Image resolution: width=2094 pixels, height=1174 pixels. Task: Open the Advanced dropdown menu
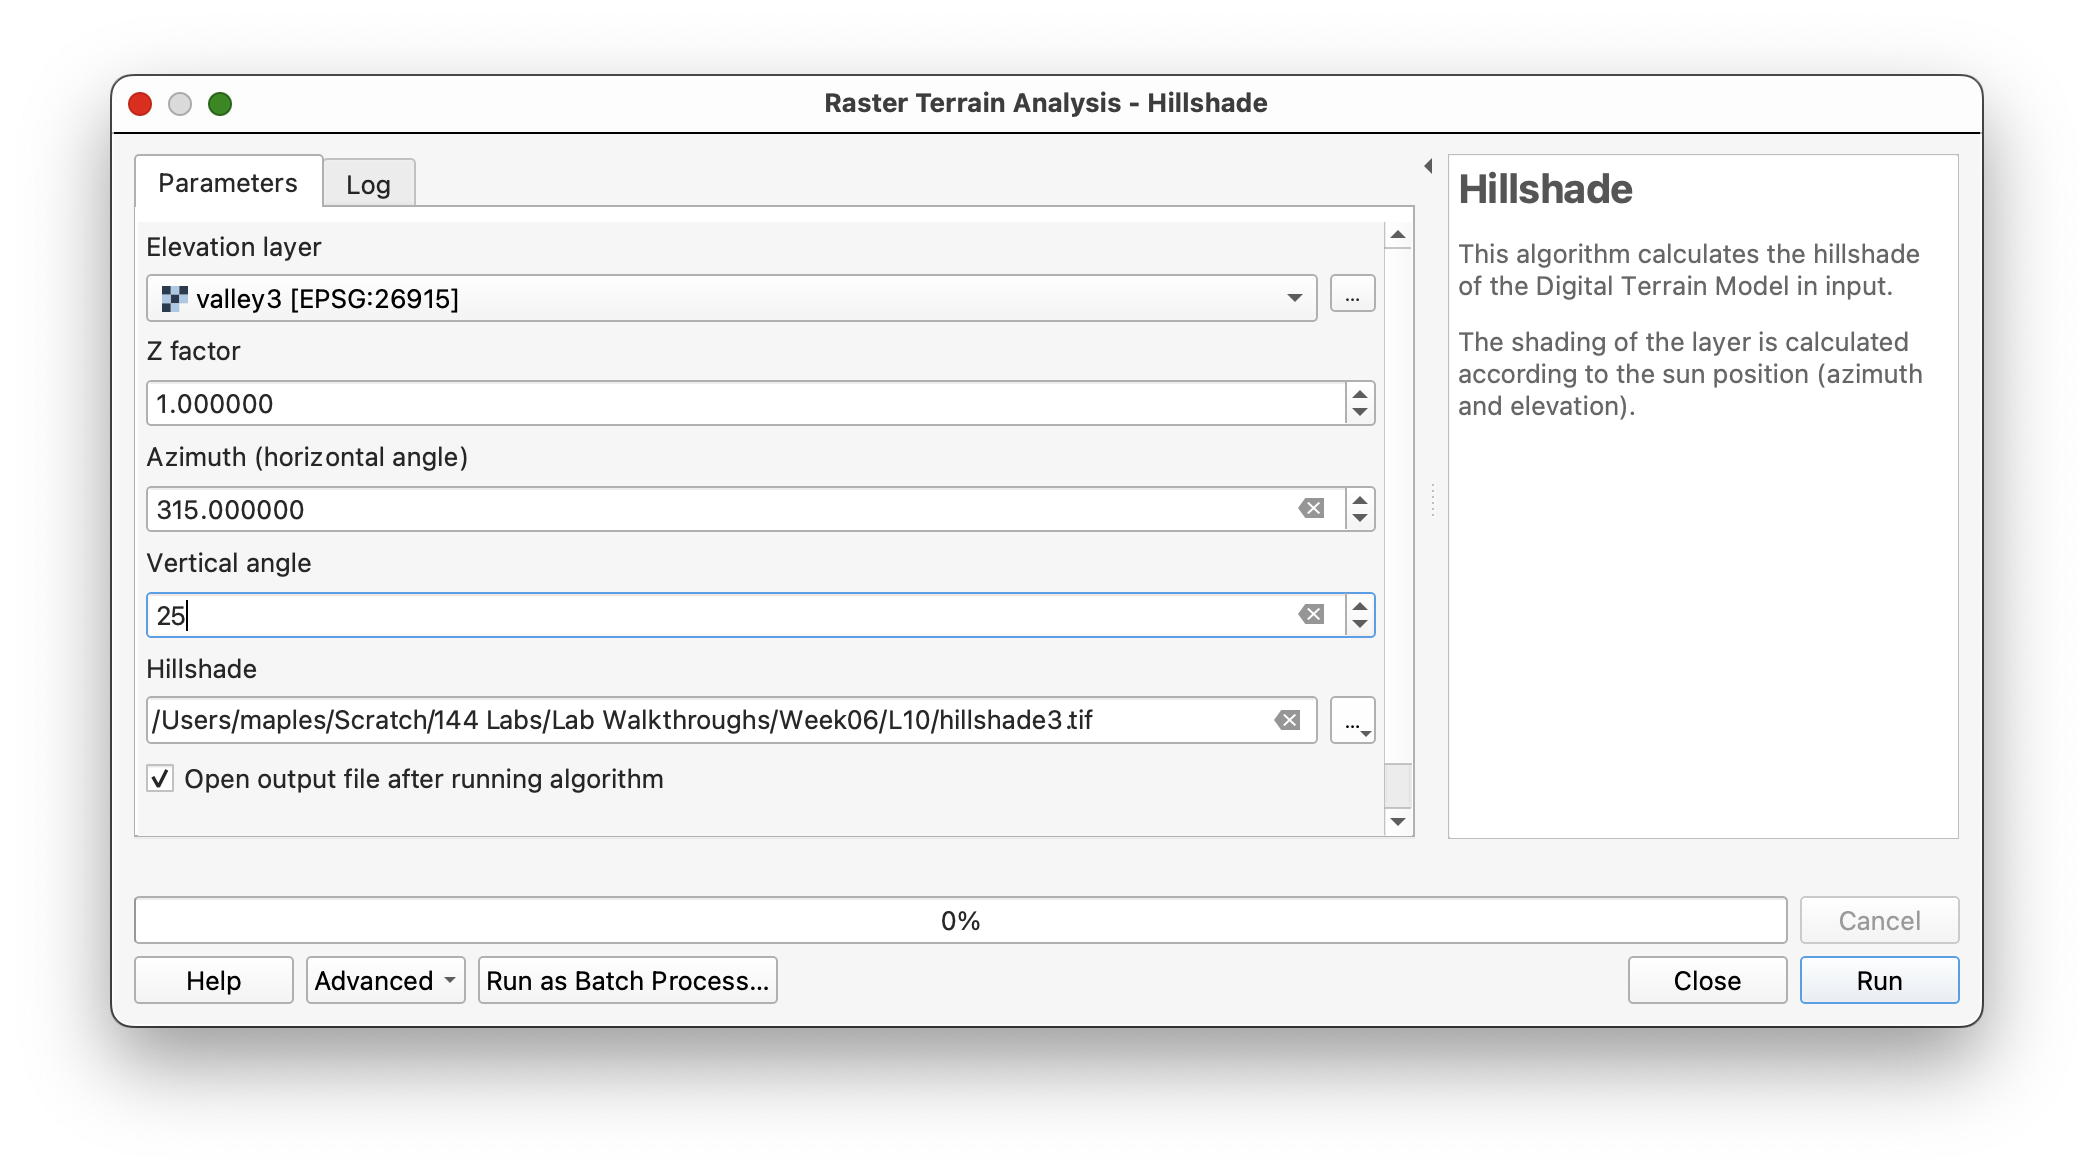[x=385, y=981]
